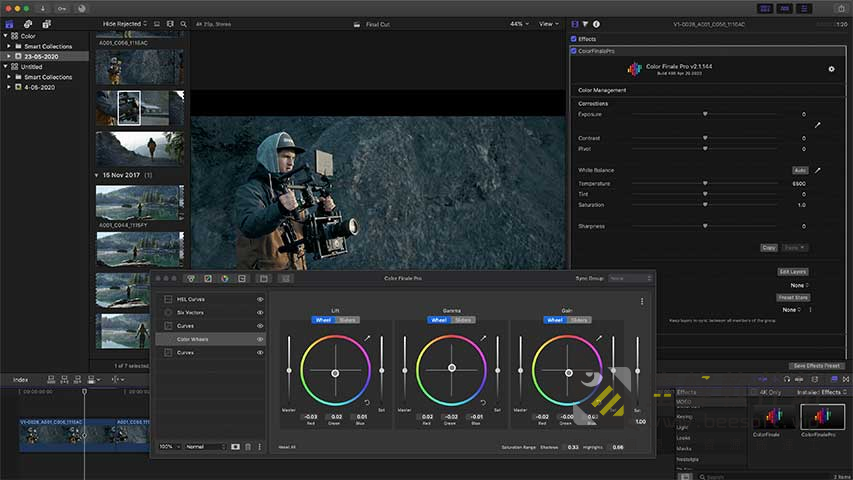Select Smart Collections under Color library

[x=48, y=46]
